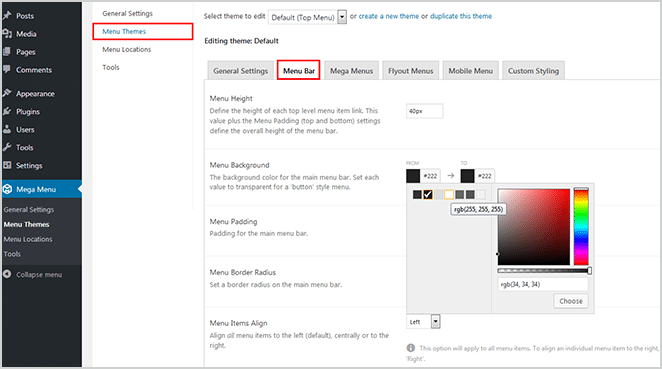Open Menu Themes submenu in dark sidebar
The image size is (662, 369).
pyautogui.click(x=26, y=224)
